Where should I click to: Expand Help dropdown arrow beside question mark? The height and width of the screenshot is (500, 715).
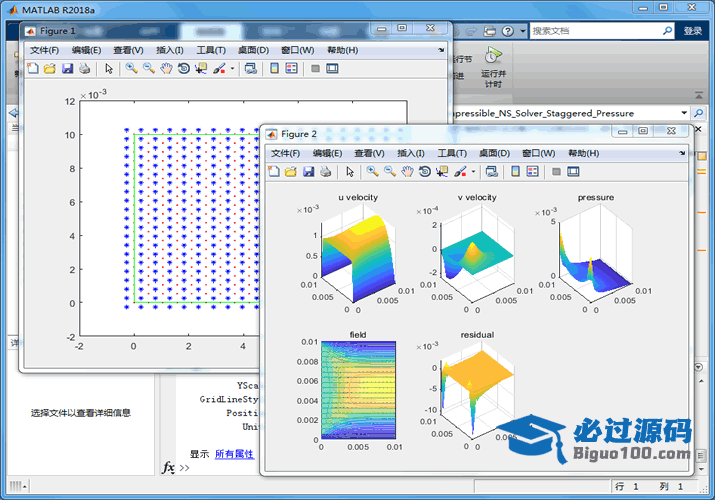[523, 31]
